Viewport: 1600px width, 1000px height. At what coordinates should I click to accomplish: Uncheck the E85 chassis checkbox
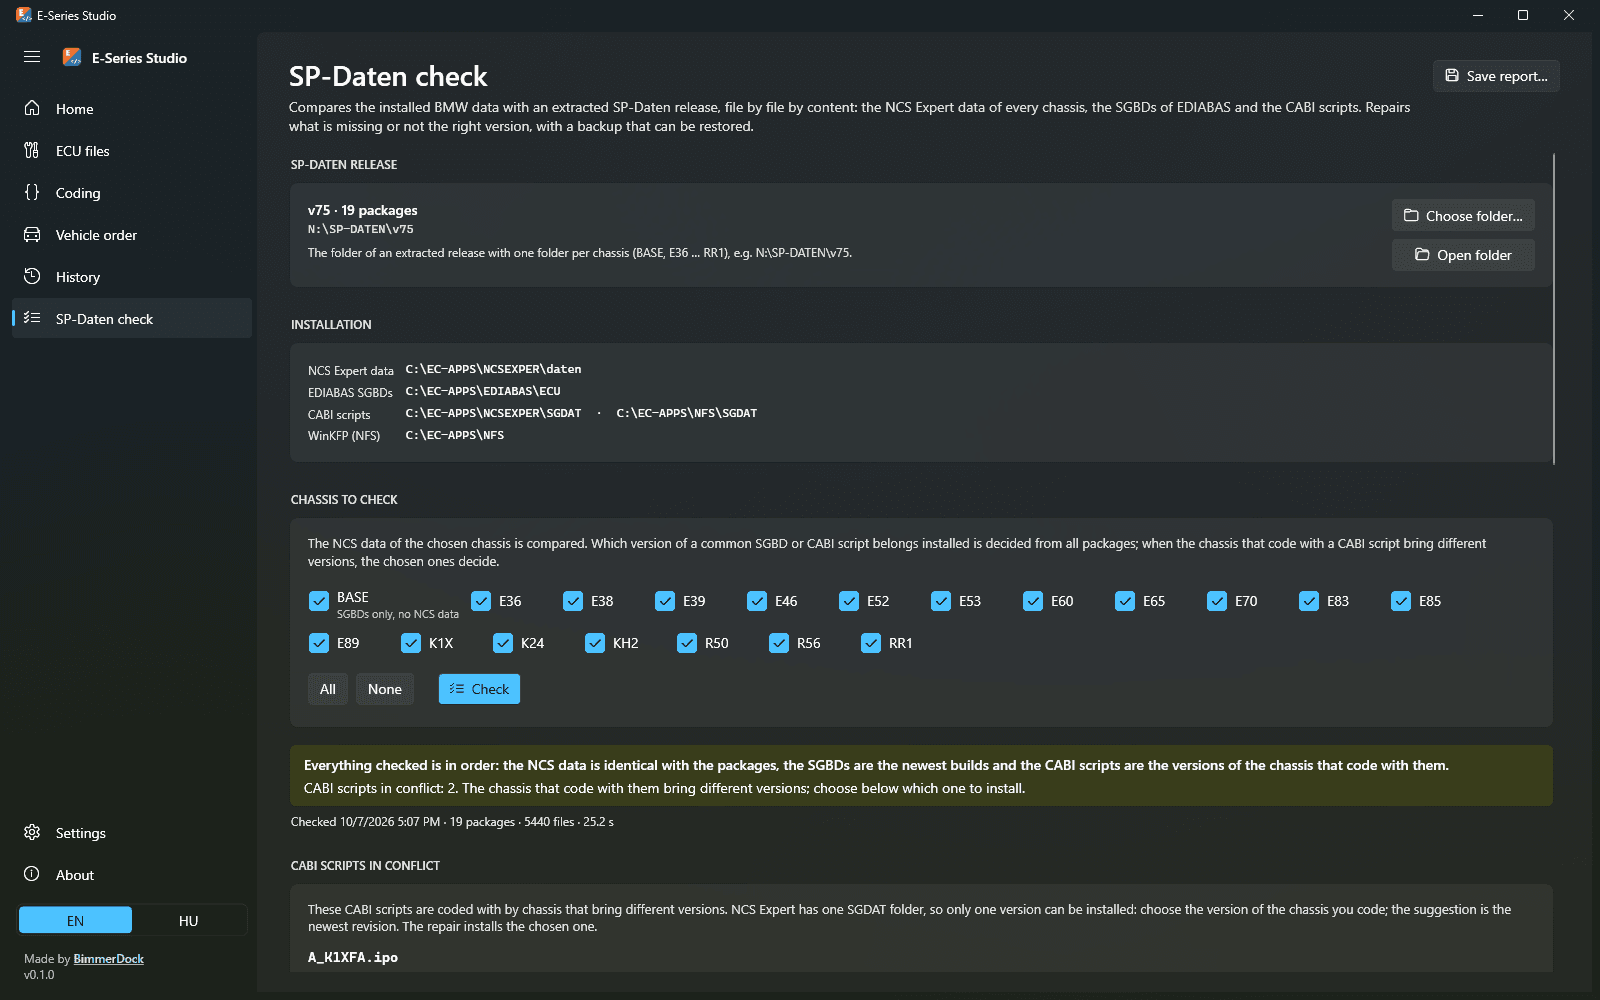(1401, 601)
